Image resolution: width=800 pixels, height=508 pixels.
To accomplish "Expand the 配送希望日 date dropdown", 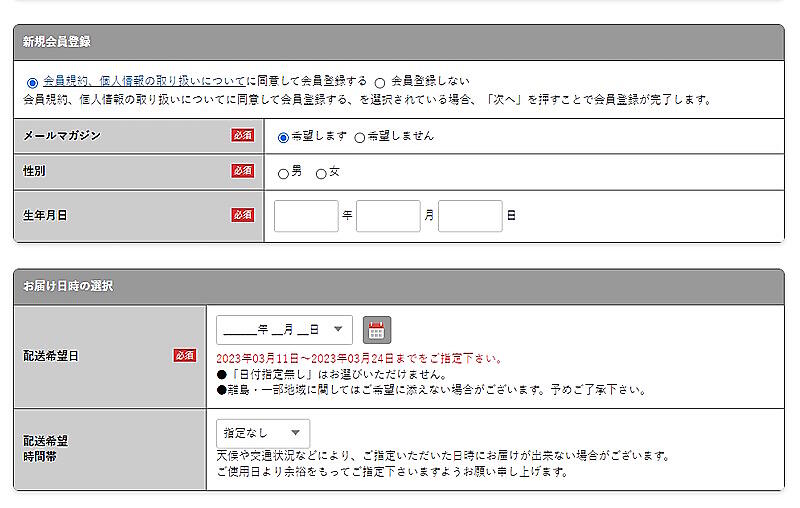I will click(284, 329).
